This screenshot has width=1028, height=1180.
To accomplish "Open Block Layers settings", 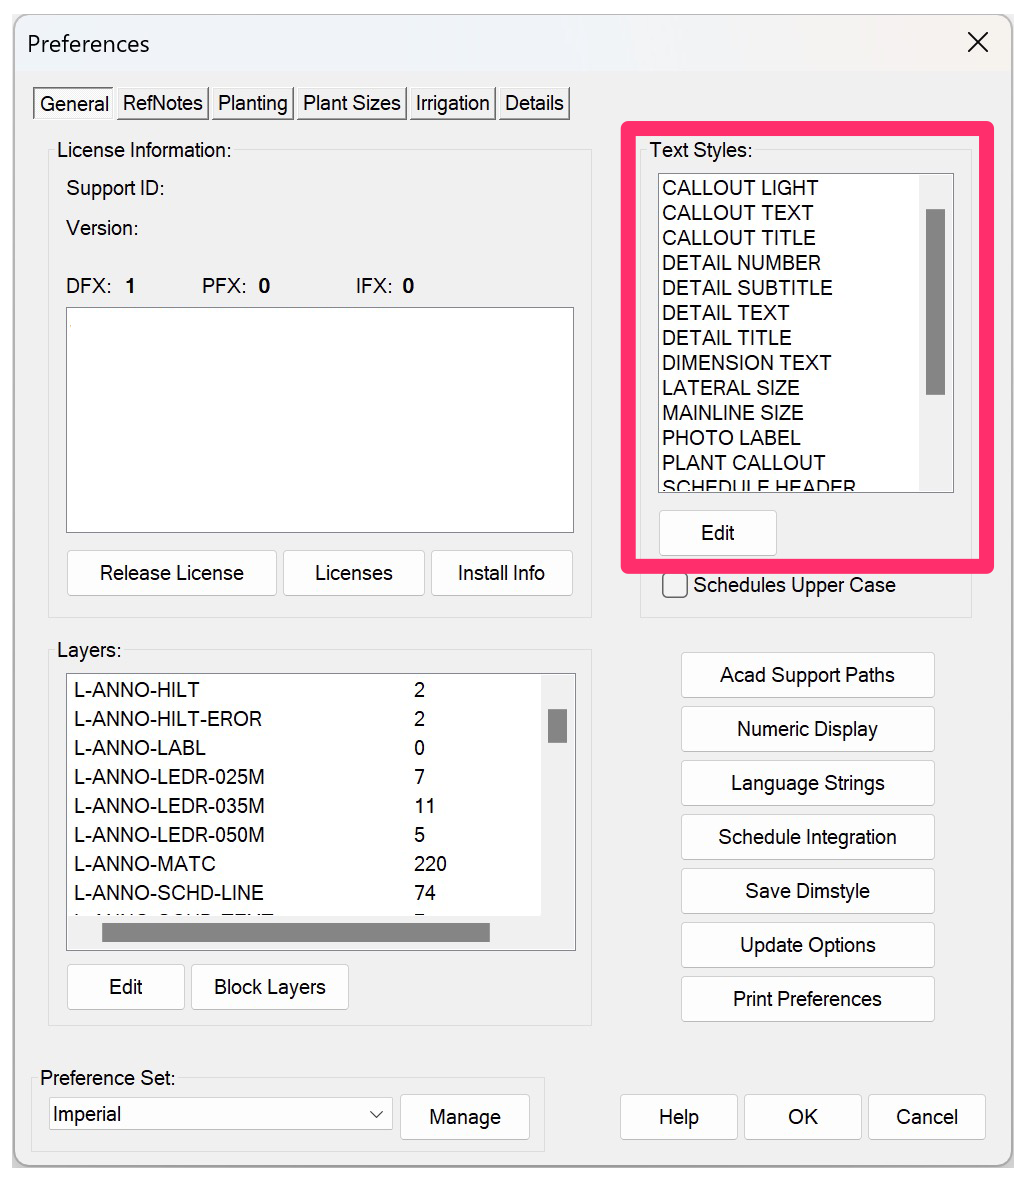I will pos(269,987).
